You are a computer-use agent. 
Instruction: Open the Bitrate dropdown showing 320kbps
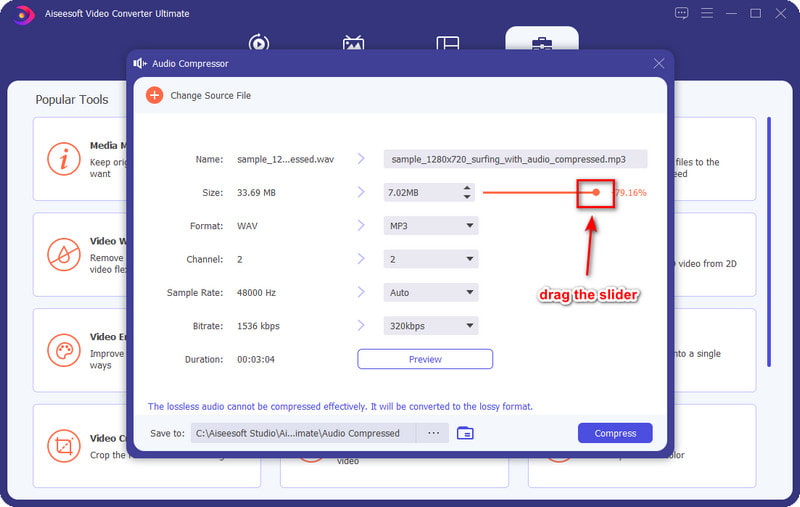(431, 326)
